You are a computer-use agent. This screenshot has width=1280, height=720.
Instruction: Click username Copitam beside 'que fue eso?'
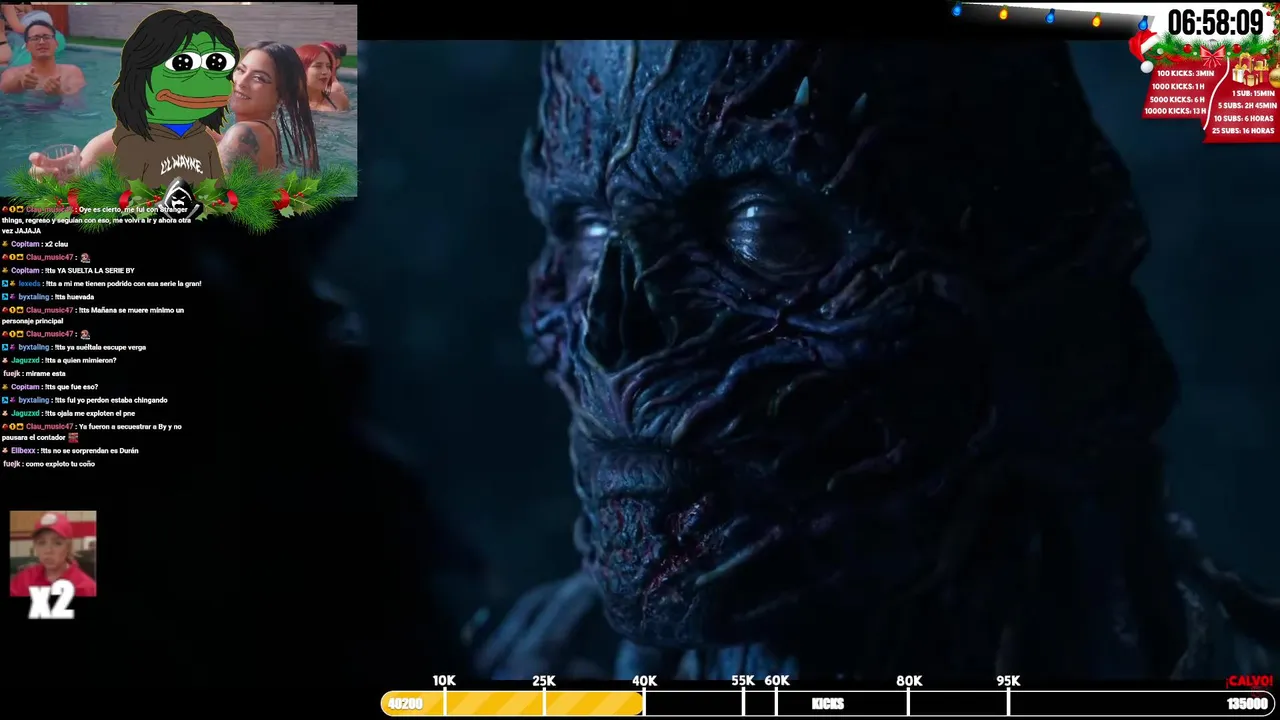[x=25, y=387]
